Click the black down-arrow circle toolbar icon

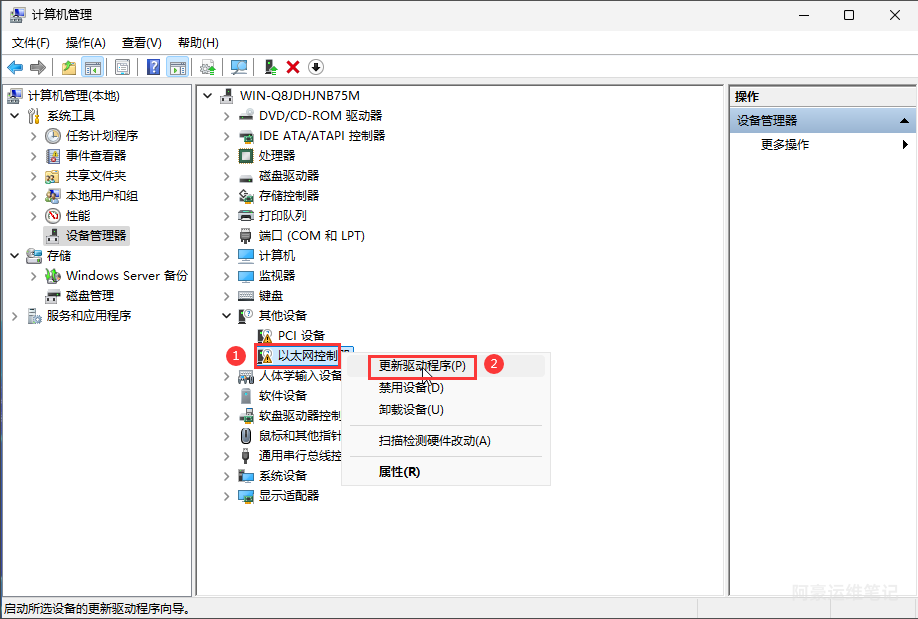316,67
